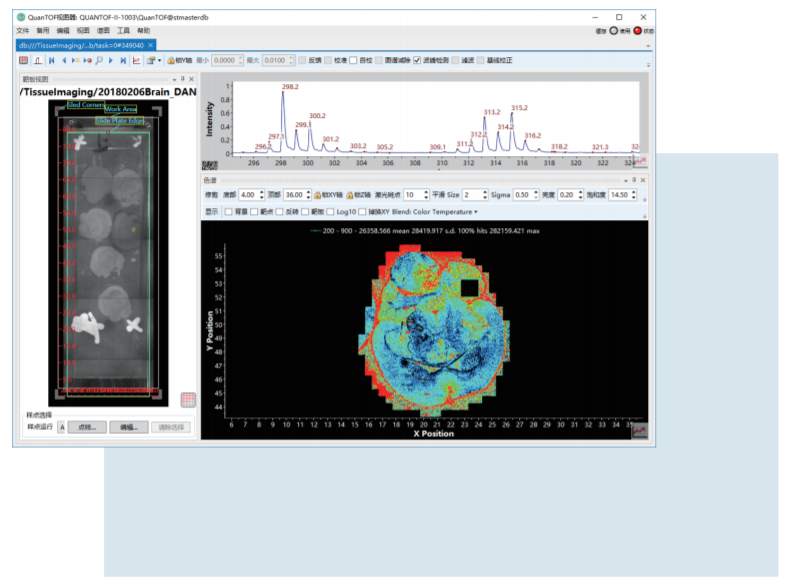Click the magnifier search icon in toolbar
788x585 pixels.
(x=100, y=61)
